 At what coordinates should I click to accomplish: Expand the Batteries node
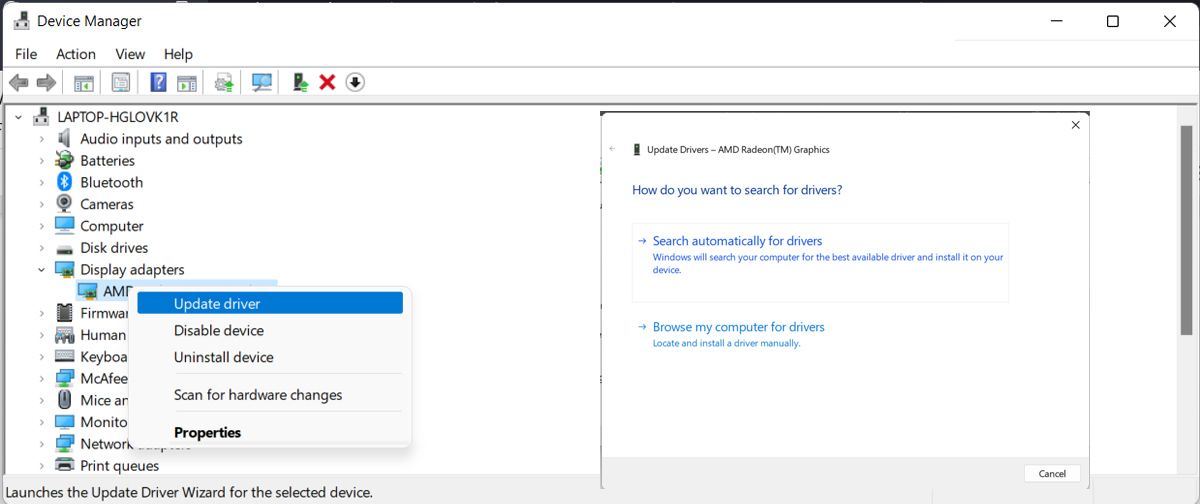[41, 161]
